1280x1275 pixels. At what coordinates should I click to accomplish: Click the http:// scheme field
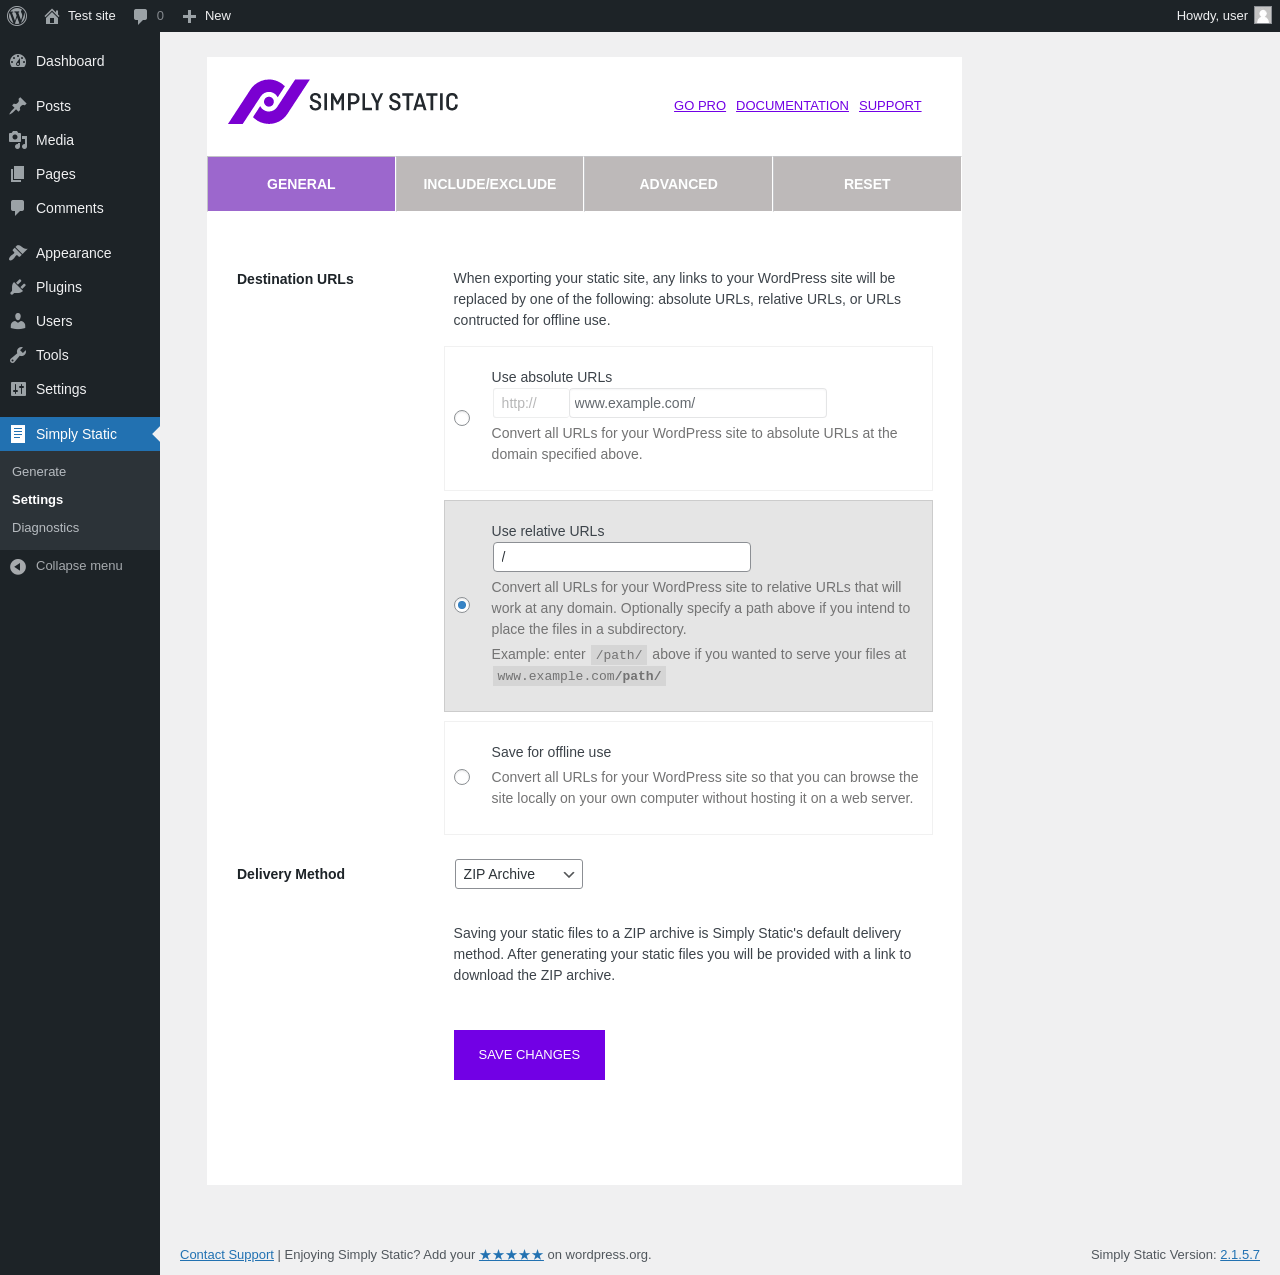pyautogui.click(x=531, y=403)
